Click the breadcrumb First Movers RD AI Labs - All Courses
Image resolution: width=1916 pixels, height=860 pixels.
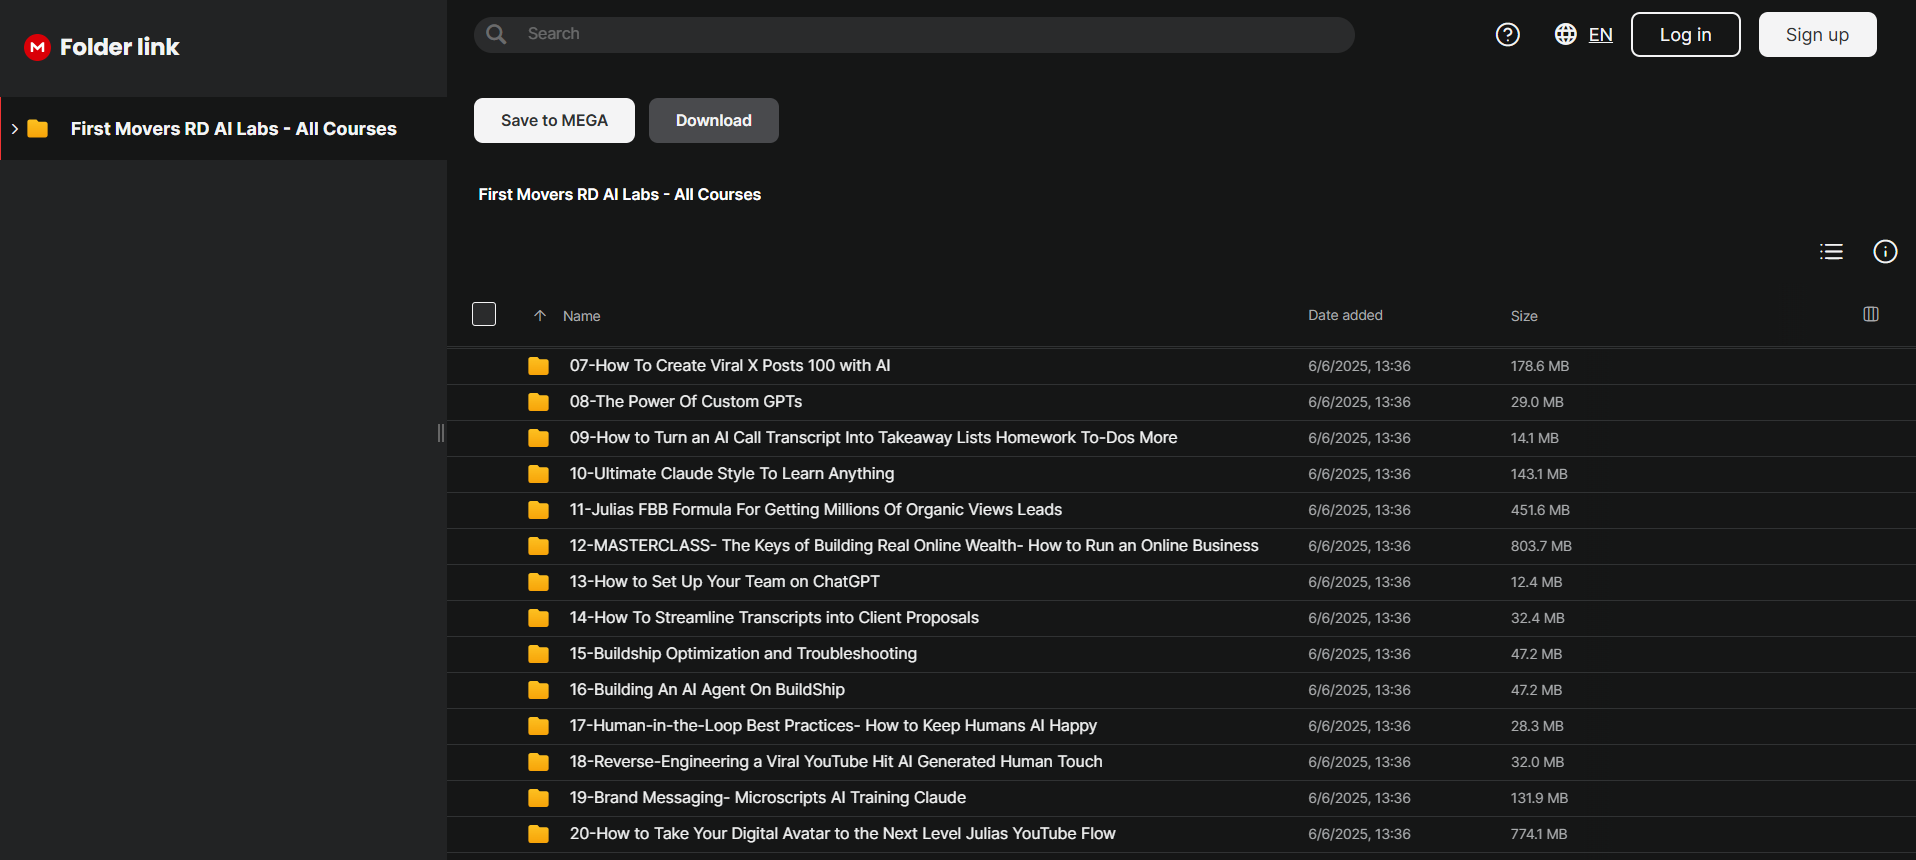619,194
